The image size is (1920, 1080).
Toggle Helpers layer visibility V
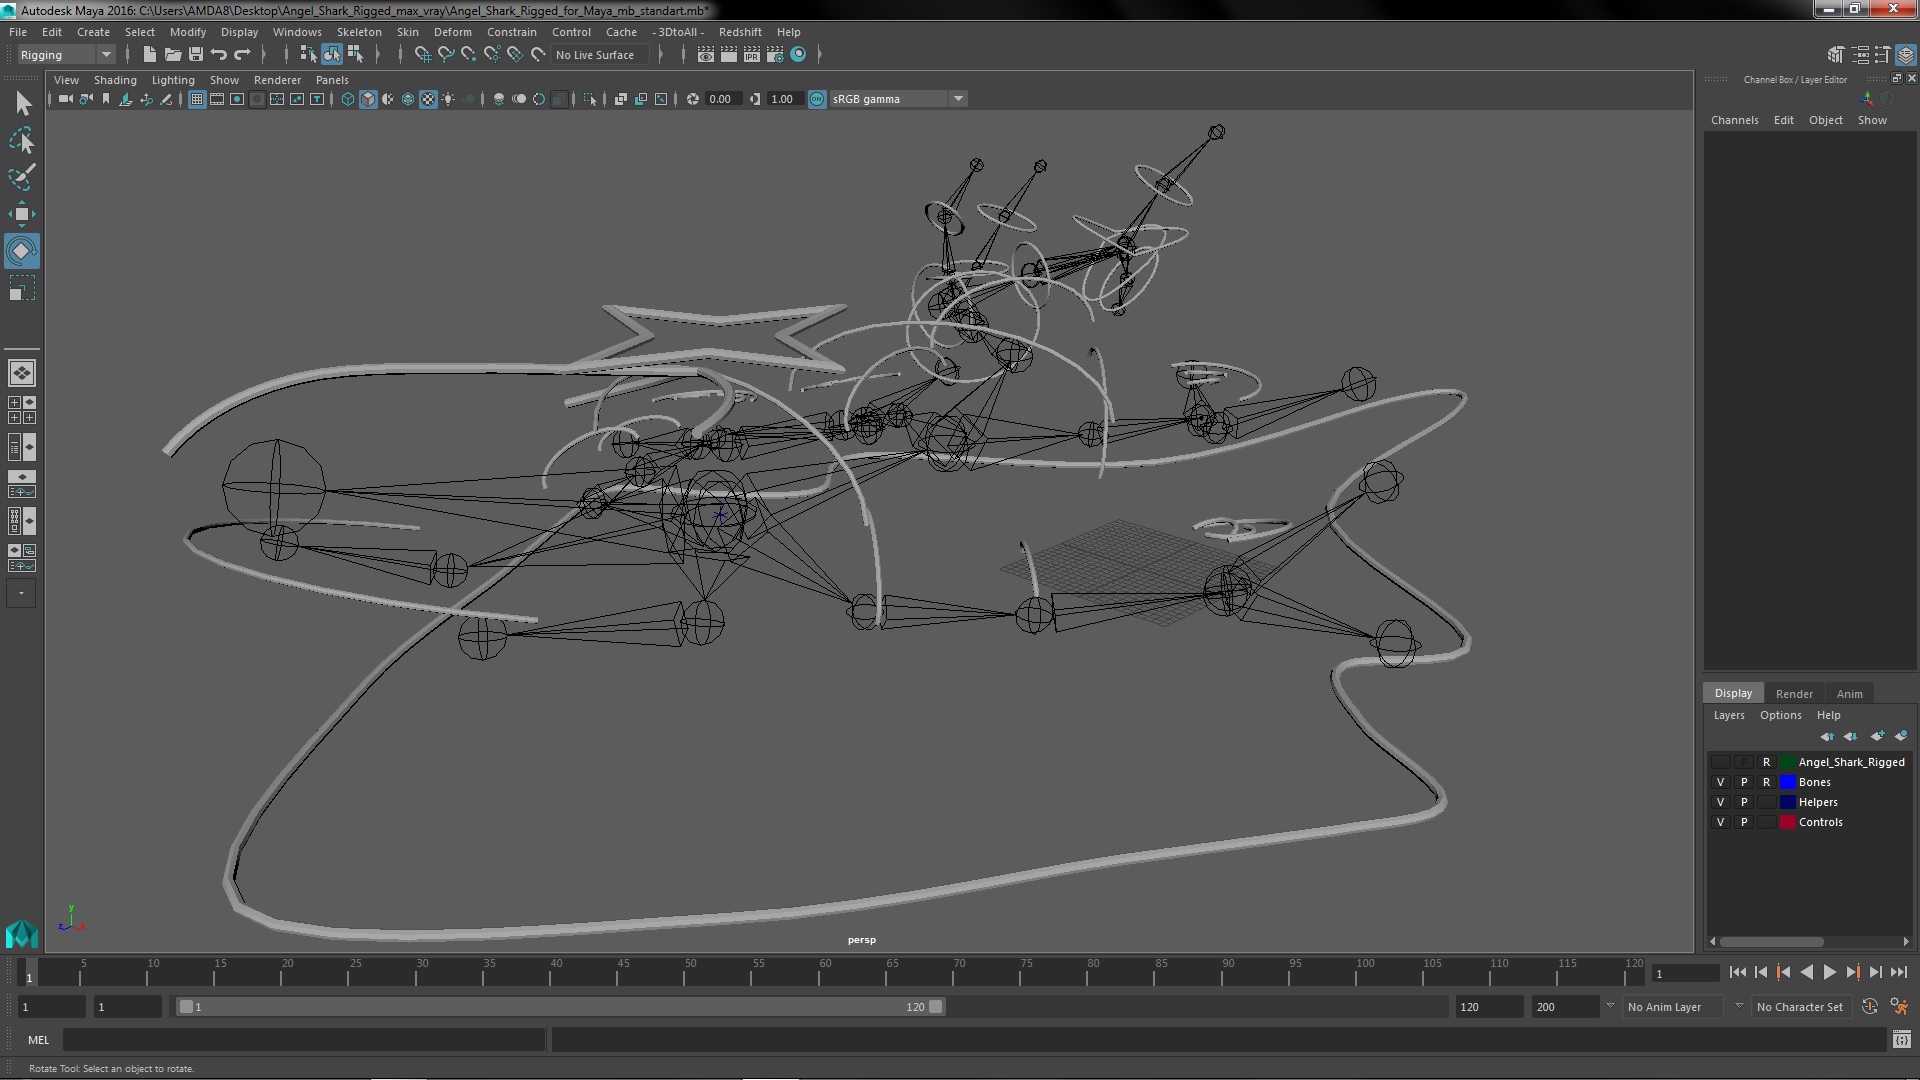tap(1721, 802)
